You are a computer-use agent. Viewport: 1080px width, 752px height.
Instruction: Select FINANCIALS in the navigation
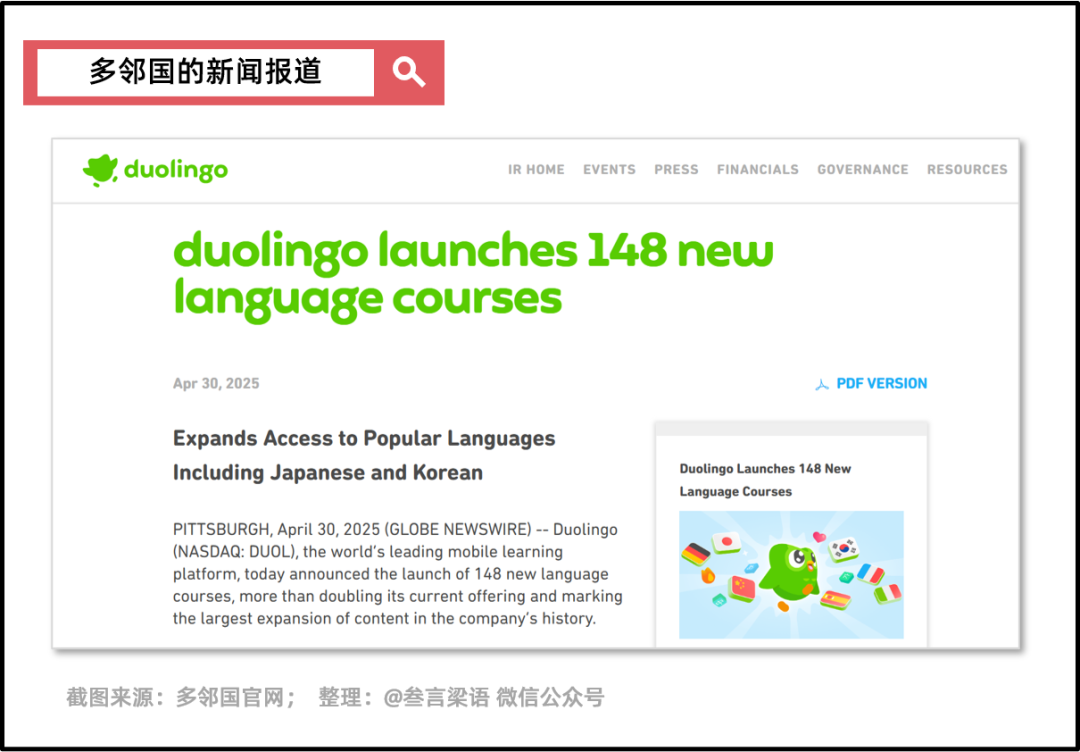758,169
